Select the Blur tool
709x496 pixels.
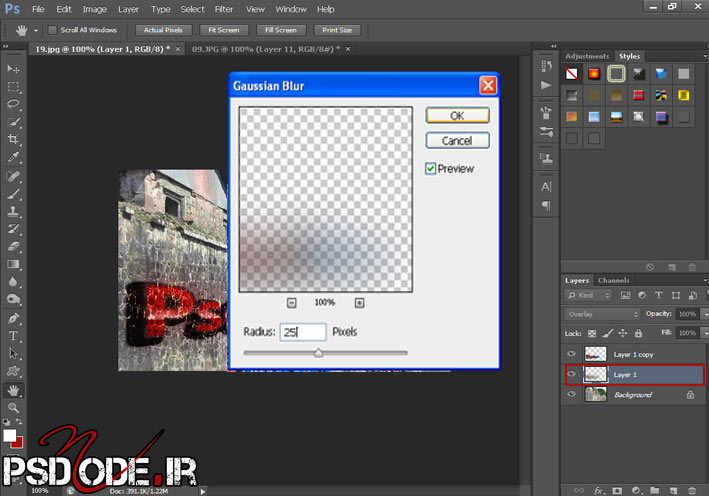[x=13, y=282]
